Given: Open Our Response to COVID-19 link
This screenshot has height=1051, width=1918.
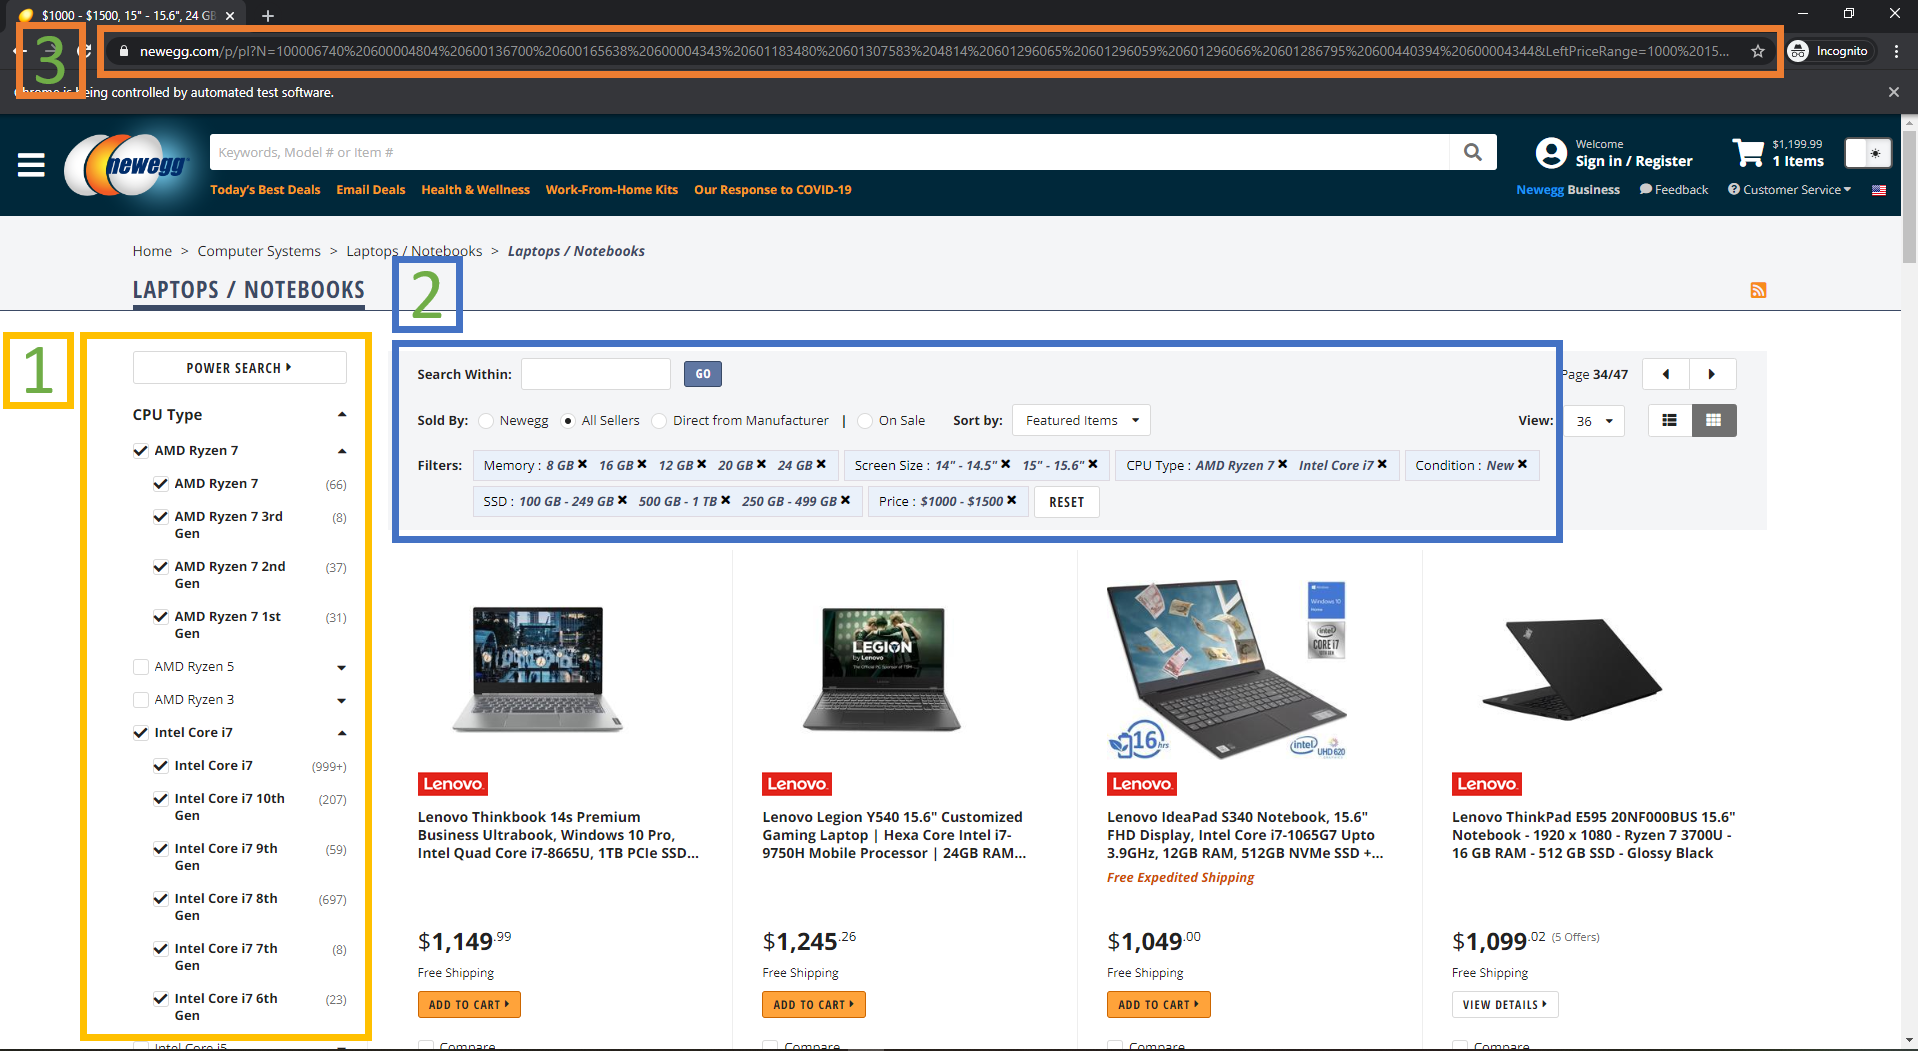Looking at the screenshot, I should [x=773, y=190].
